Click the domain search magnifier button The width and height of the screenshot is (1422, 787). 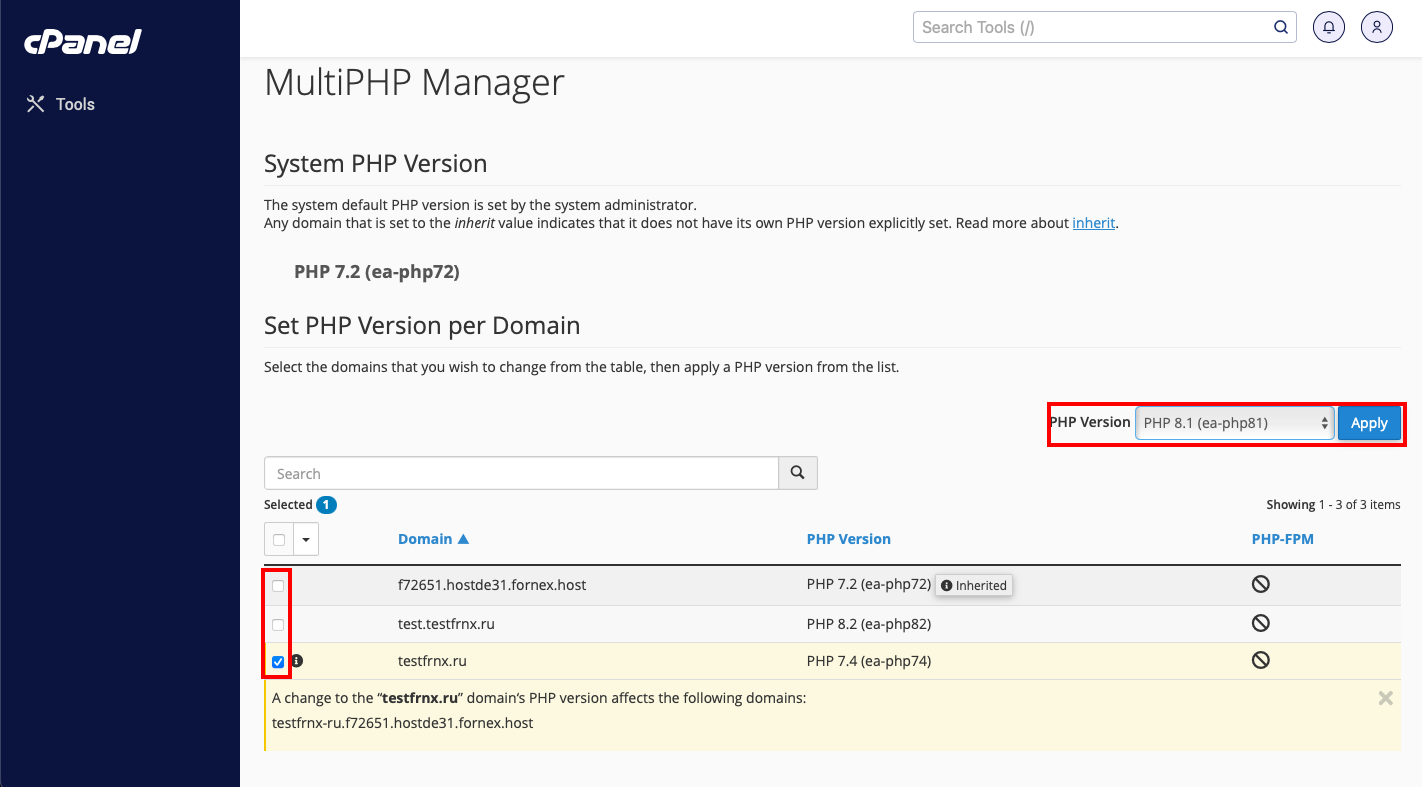798,473
